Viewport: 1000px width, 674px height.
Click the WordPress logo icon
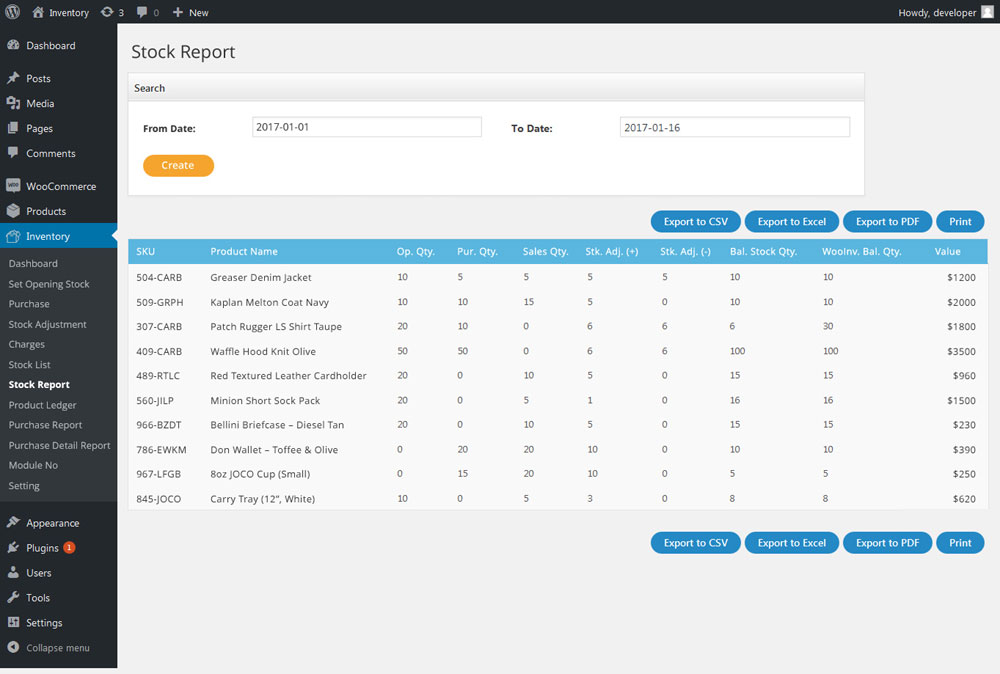pos(12,12)
